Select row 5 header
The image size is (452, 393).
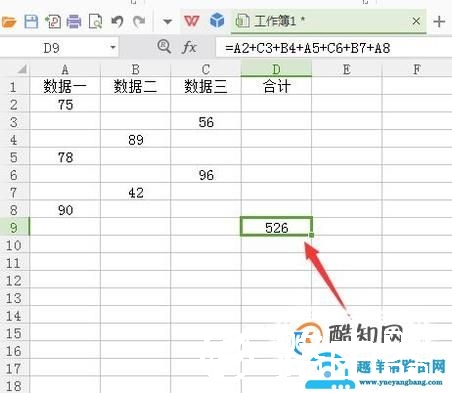[x=14, y=157]
